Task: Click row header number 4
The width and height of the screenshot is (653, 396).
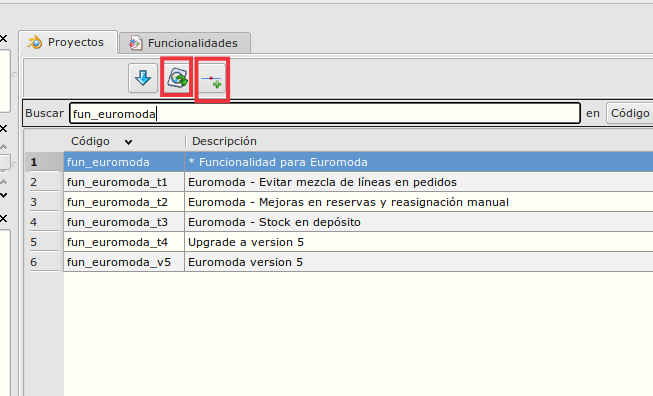Action: (x=44, y=222)
